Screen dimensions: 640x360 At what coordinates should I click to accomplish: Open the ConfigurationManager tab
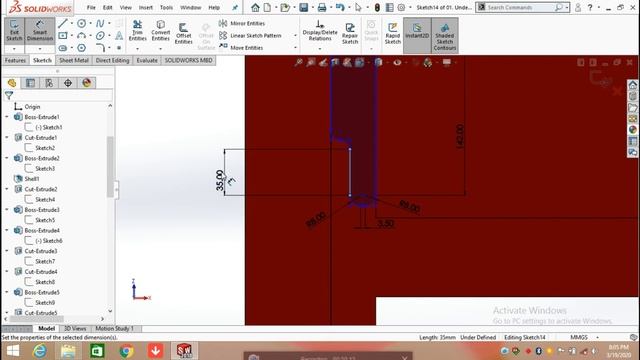point(49,83)
